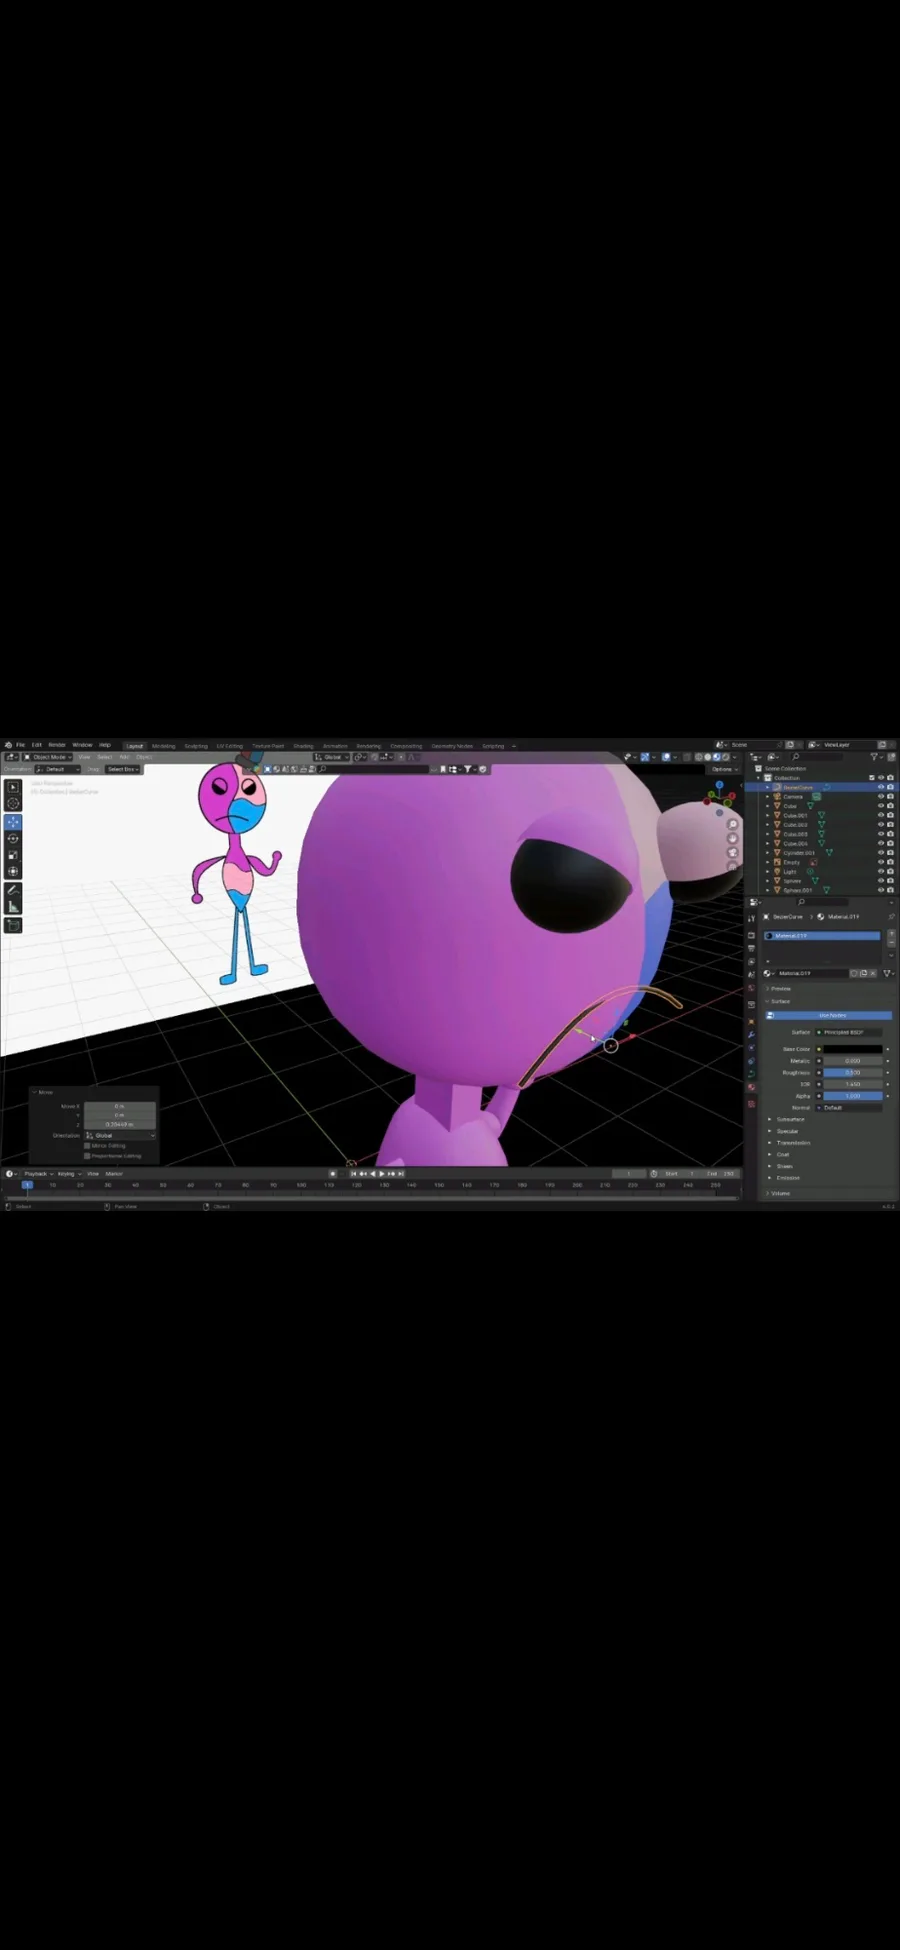Select the Cursor tool in toolbar
Screen dimensions: 900x1950
pos(13,803)
